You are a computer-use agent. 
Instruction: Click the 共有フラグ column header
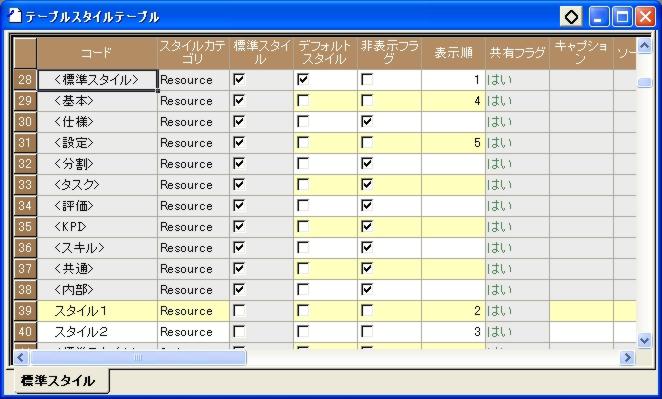[518, 53]
